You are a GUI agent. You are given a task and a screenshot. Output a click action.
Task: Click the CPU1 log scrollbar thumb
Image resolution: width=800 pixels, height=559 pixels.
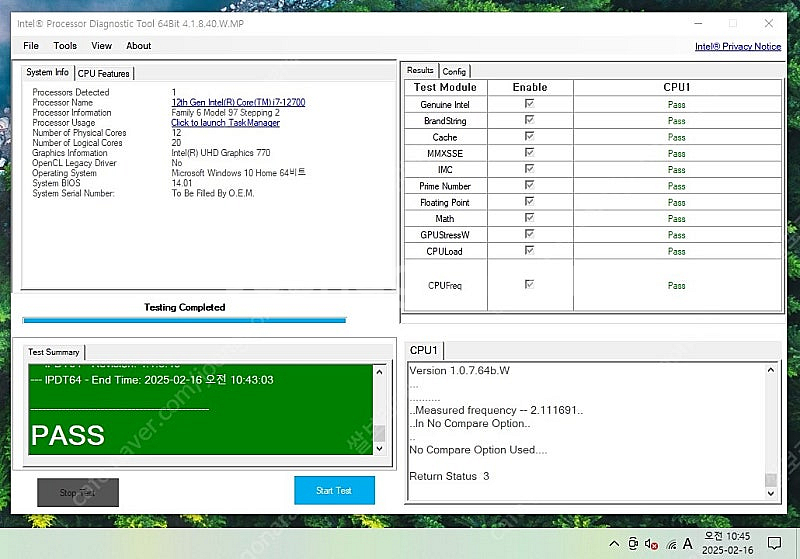(x=771, y=480)
